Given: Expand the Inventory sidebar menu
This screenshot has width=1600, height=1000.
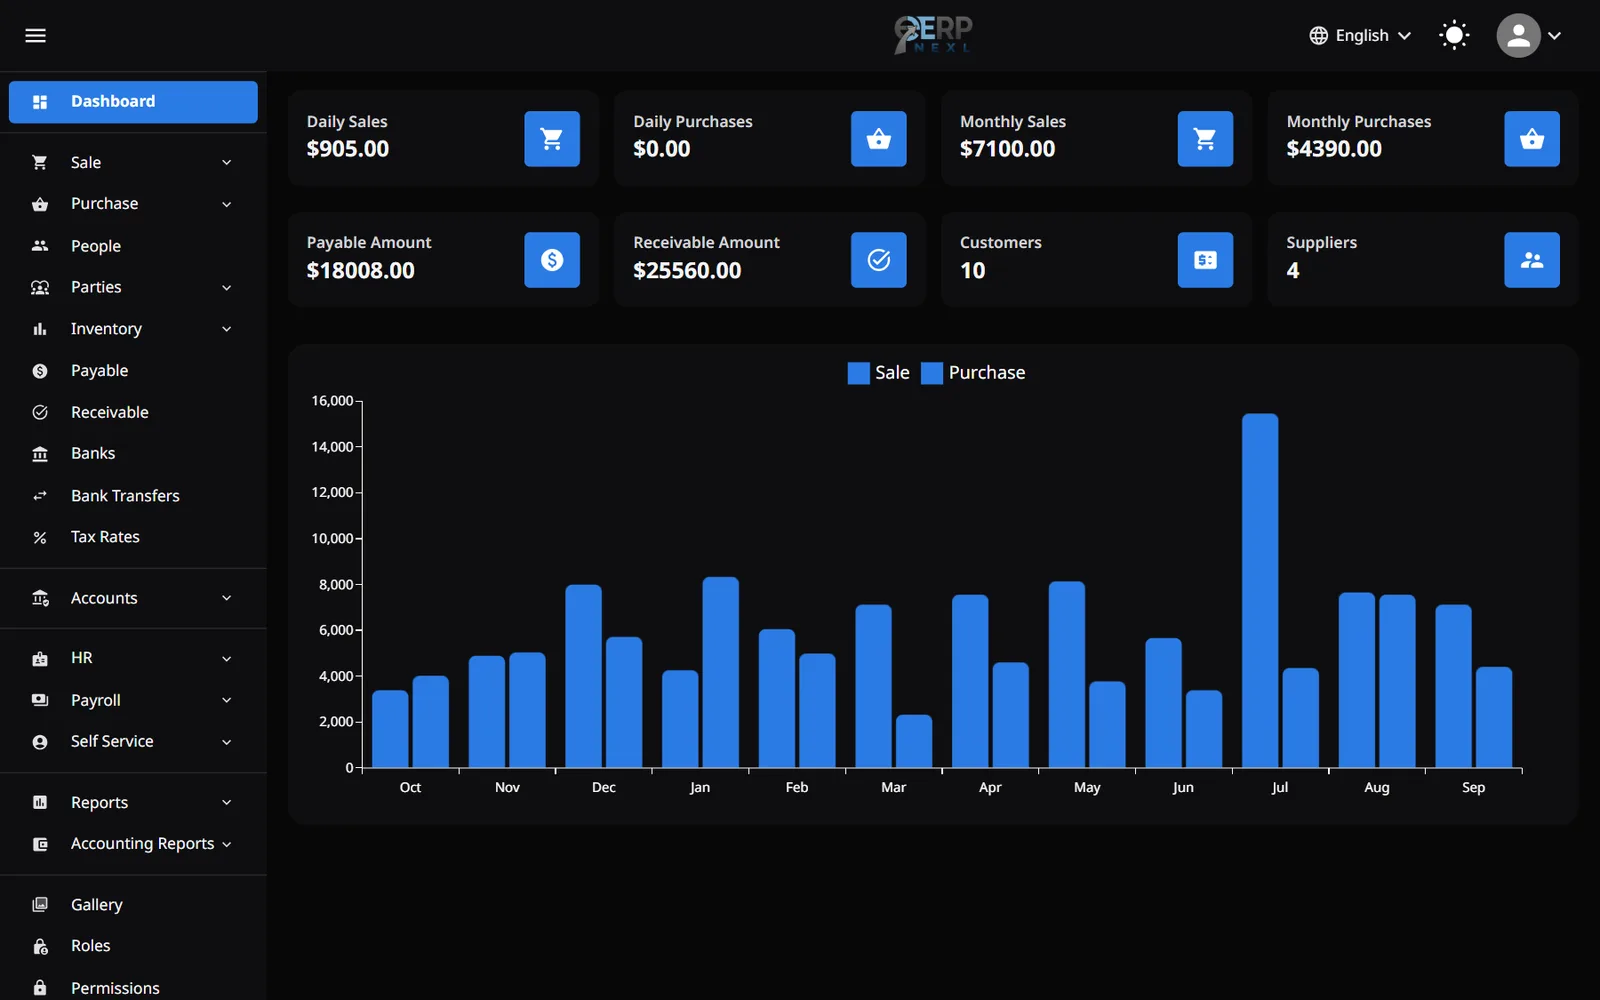Looking at the screenshot, I should 133,329.
